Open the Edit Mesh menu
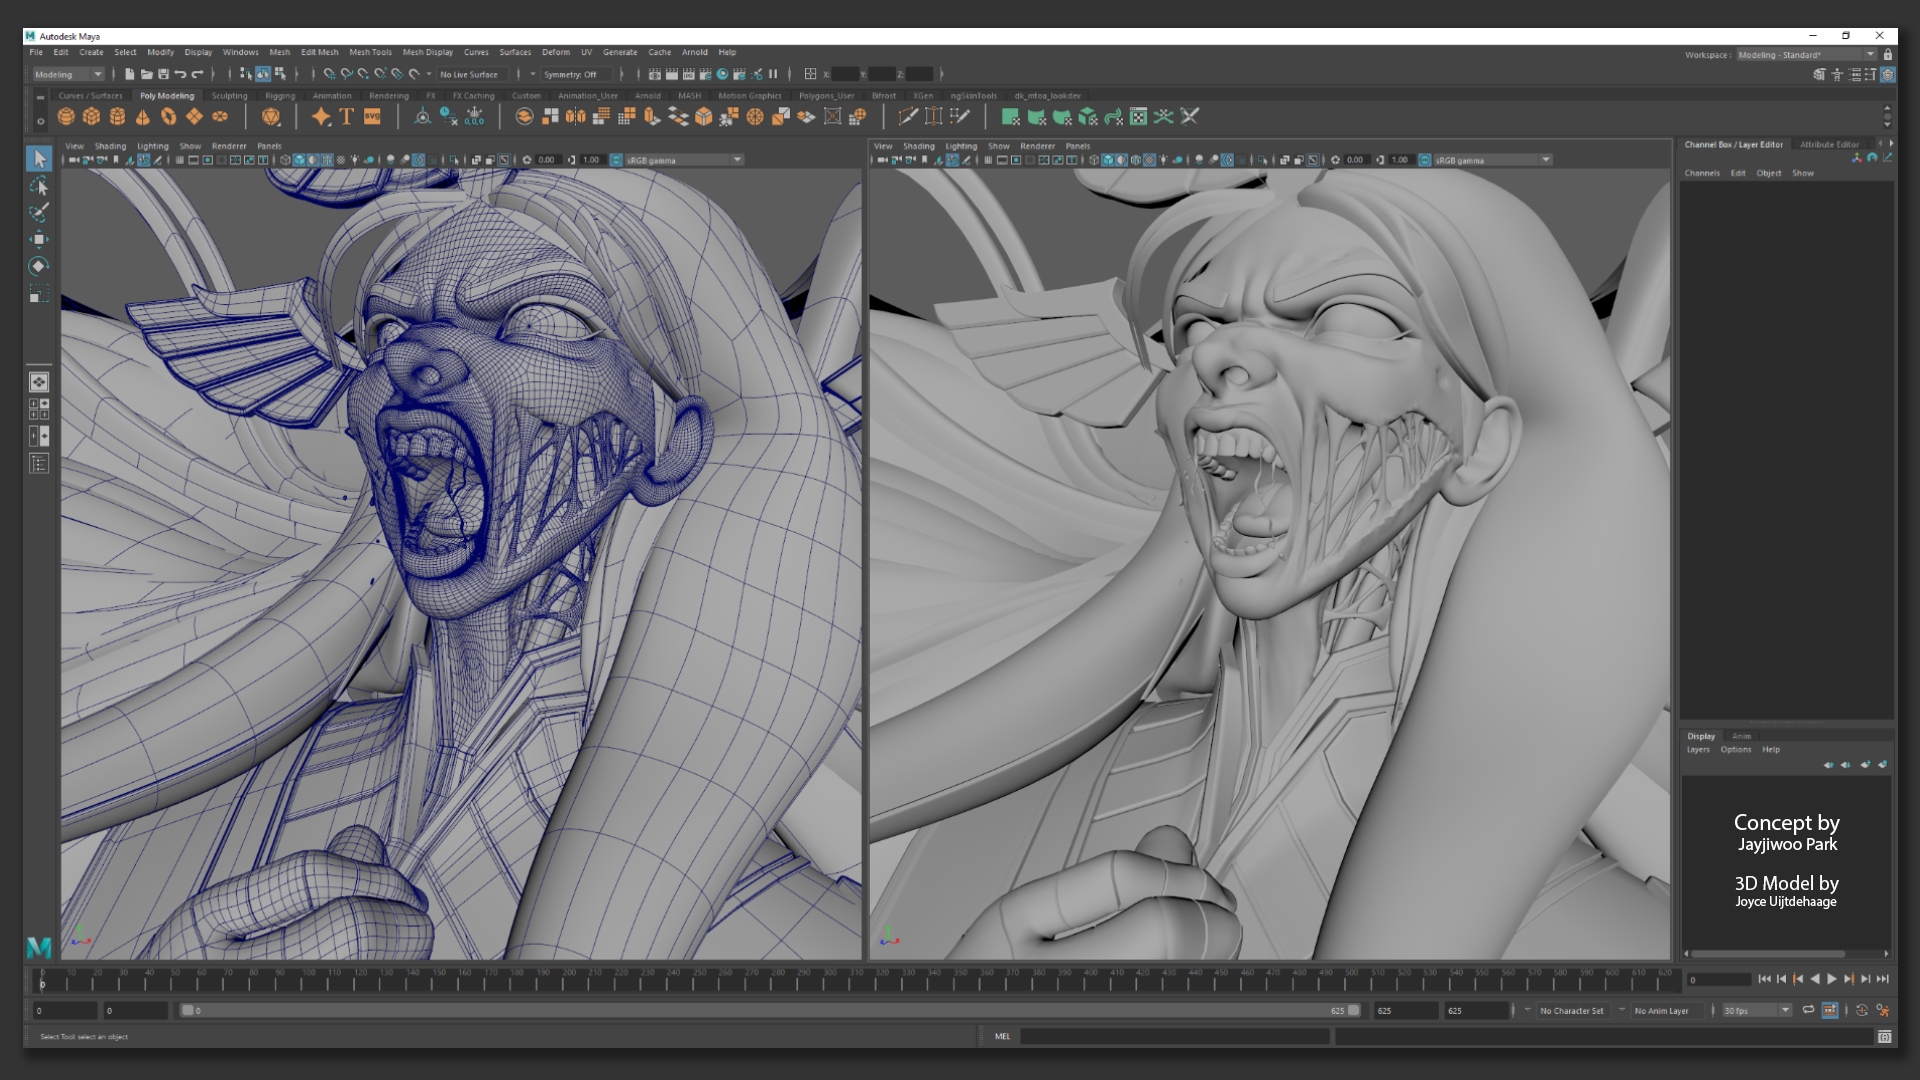 pos(320,52)
